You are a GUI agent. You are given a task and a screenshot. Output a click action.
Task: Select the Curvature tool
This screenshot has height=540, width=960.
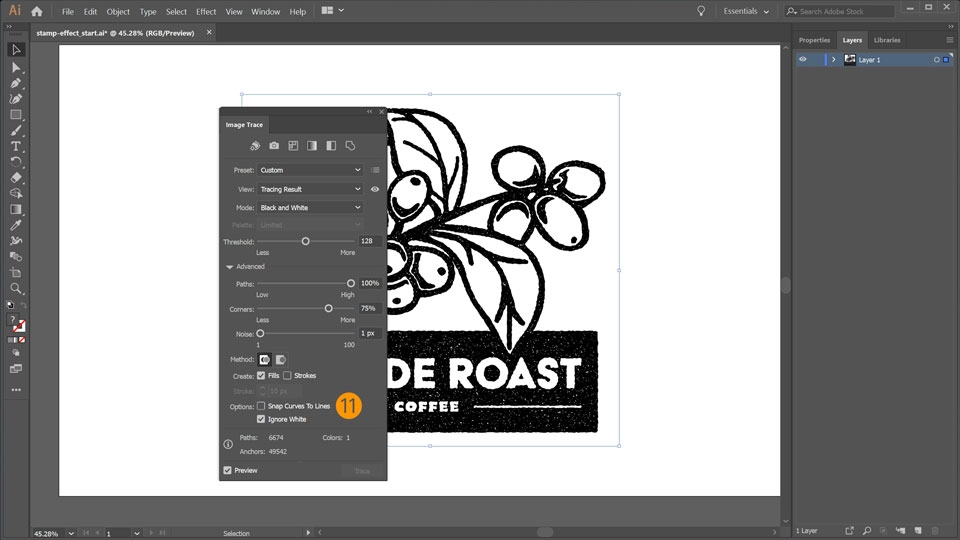16,99
